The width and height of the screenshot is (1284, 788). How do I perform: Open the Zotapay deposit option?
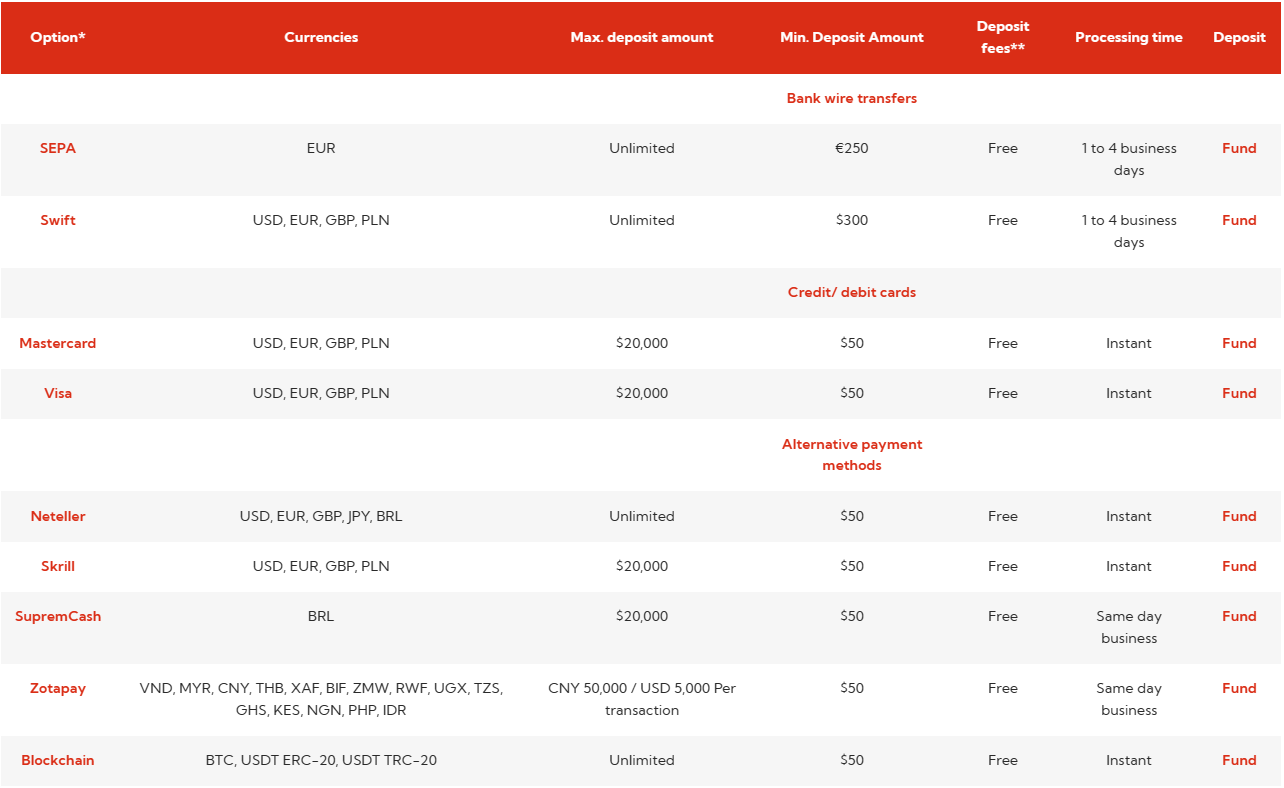(58, 688)
